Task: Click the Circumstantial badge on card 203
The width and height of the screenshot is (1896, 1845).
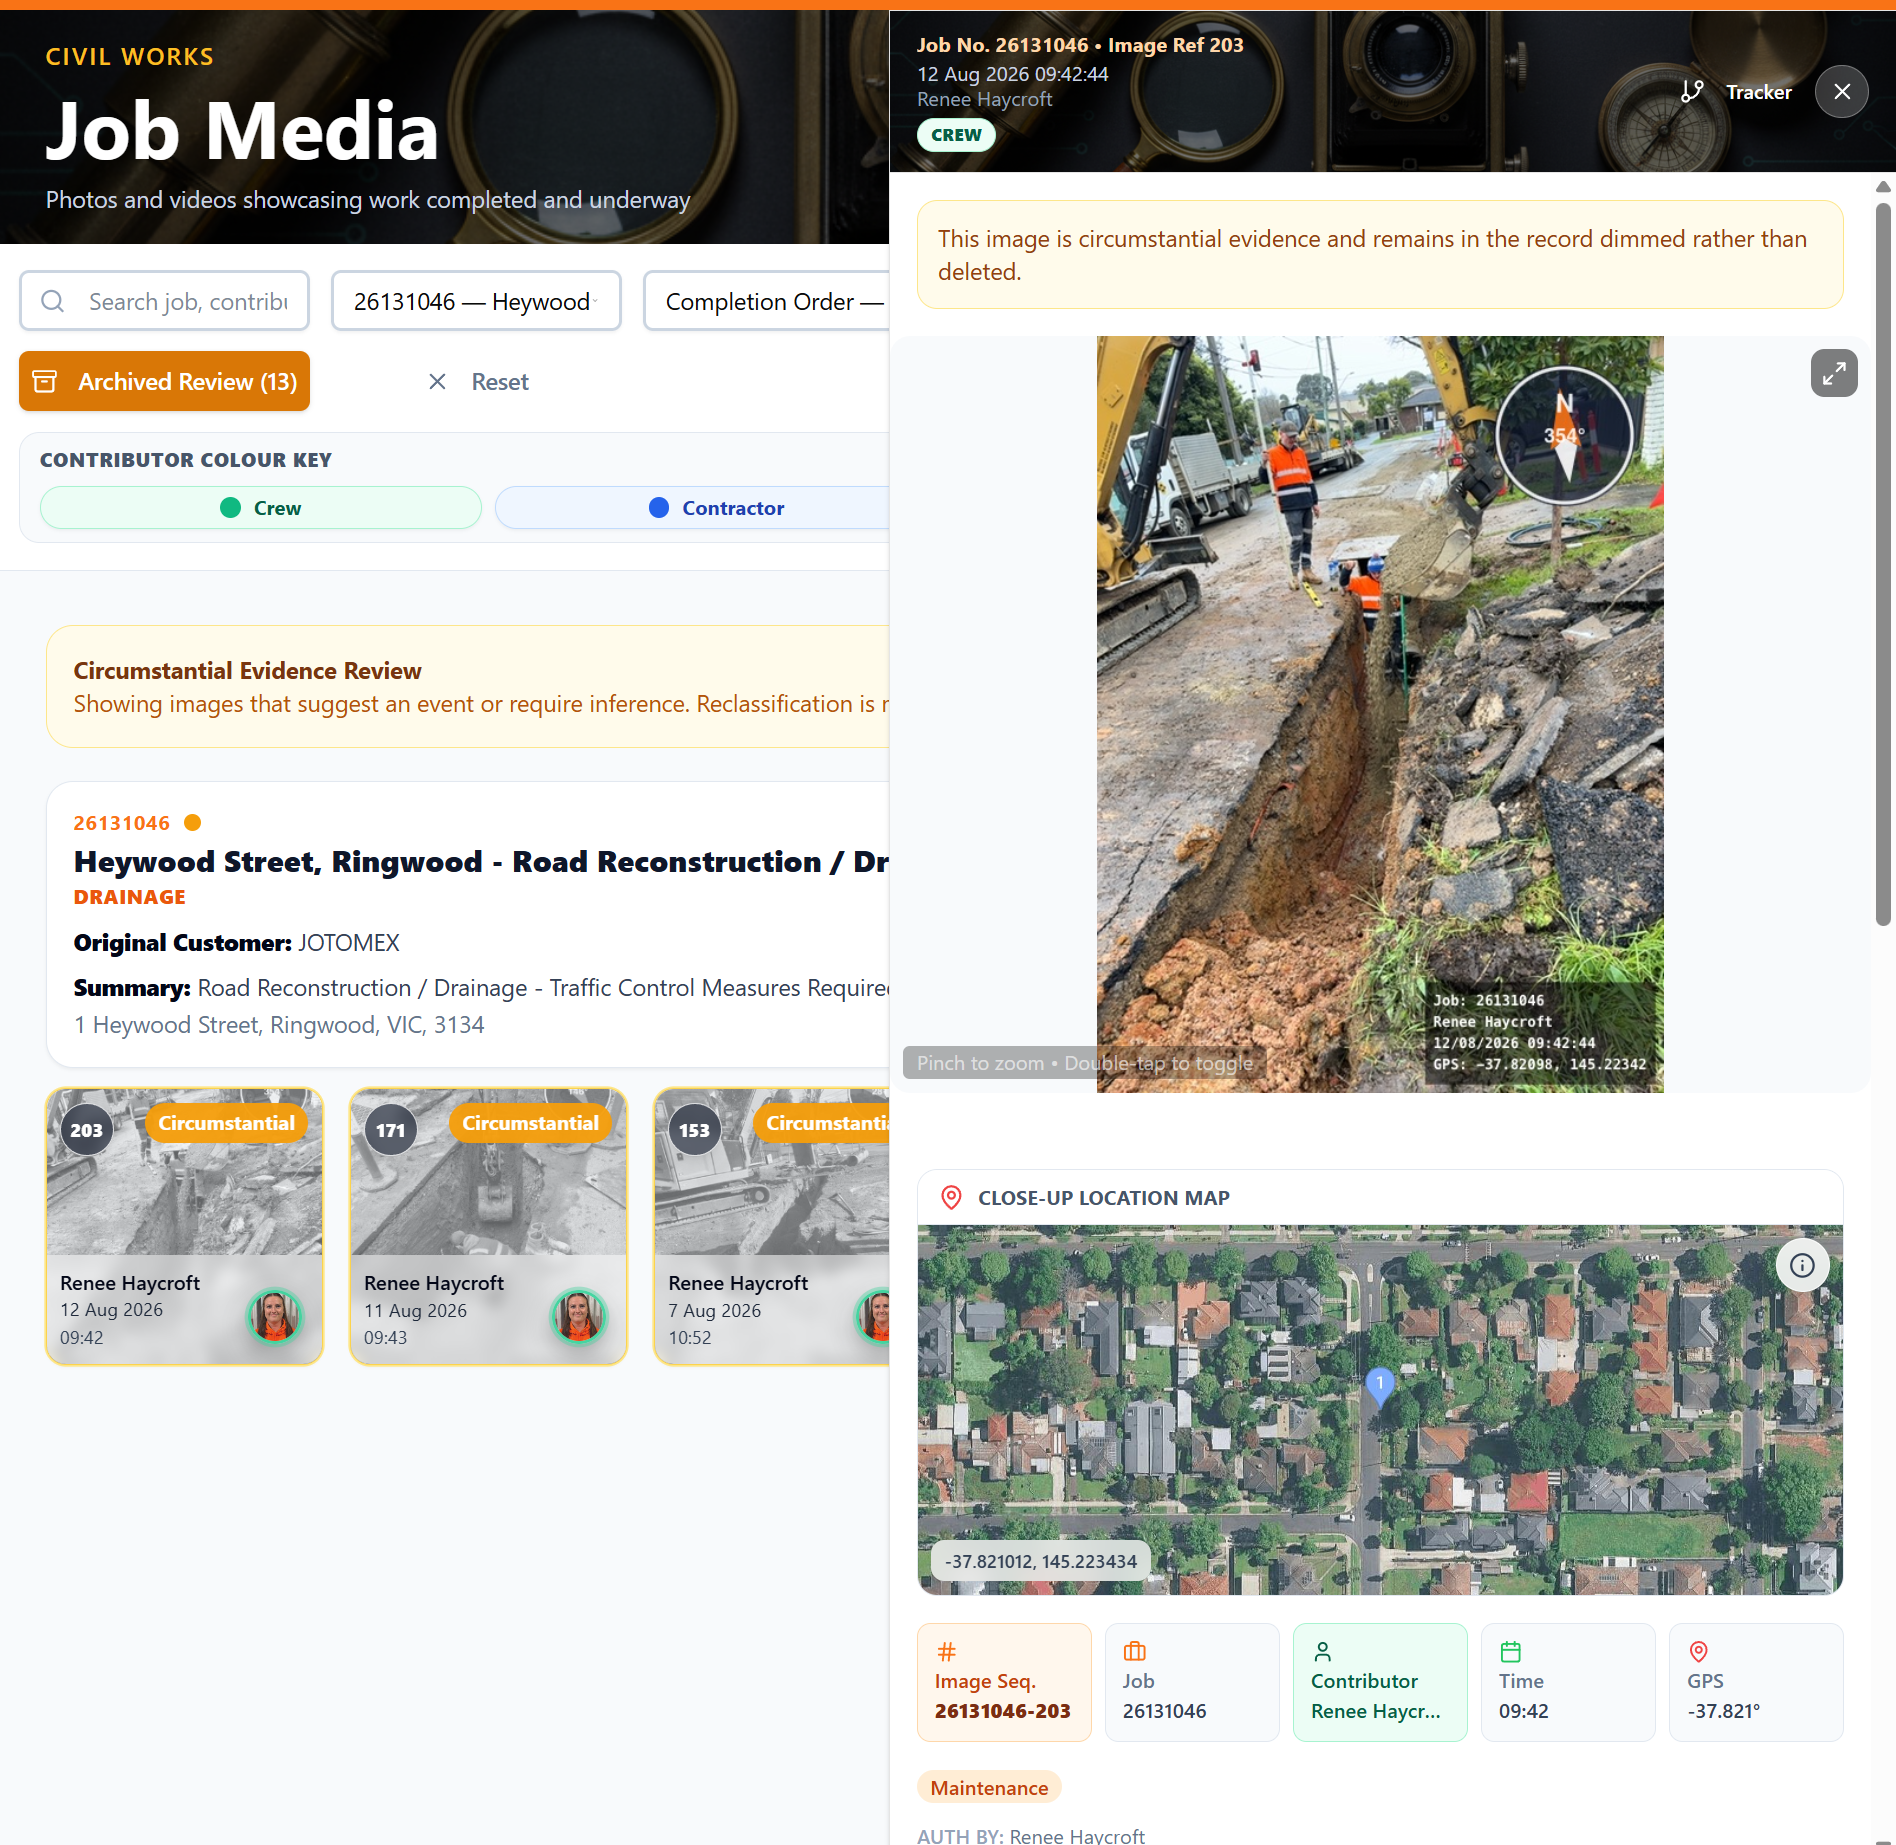Action: [x=226, y=1123]
